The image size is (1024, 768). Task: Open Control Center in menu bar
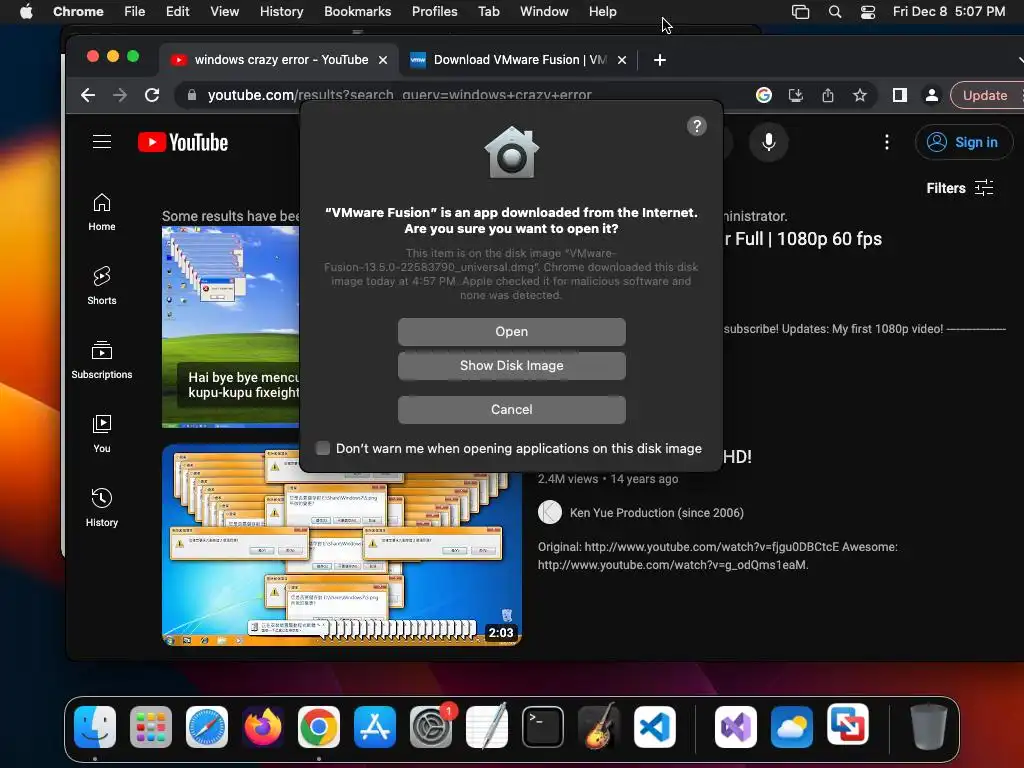coord(868,11)
